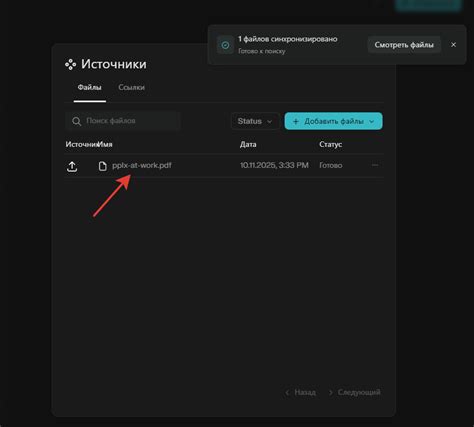
Task: Click the sync checkmark icon in notification
Action: tap(225, 45)
